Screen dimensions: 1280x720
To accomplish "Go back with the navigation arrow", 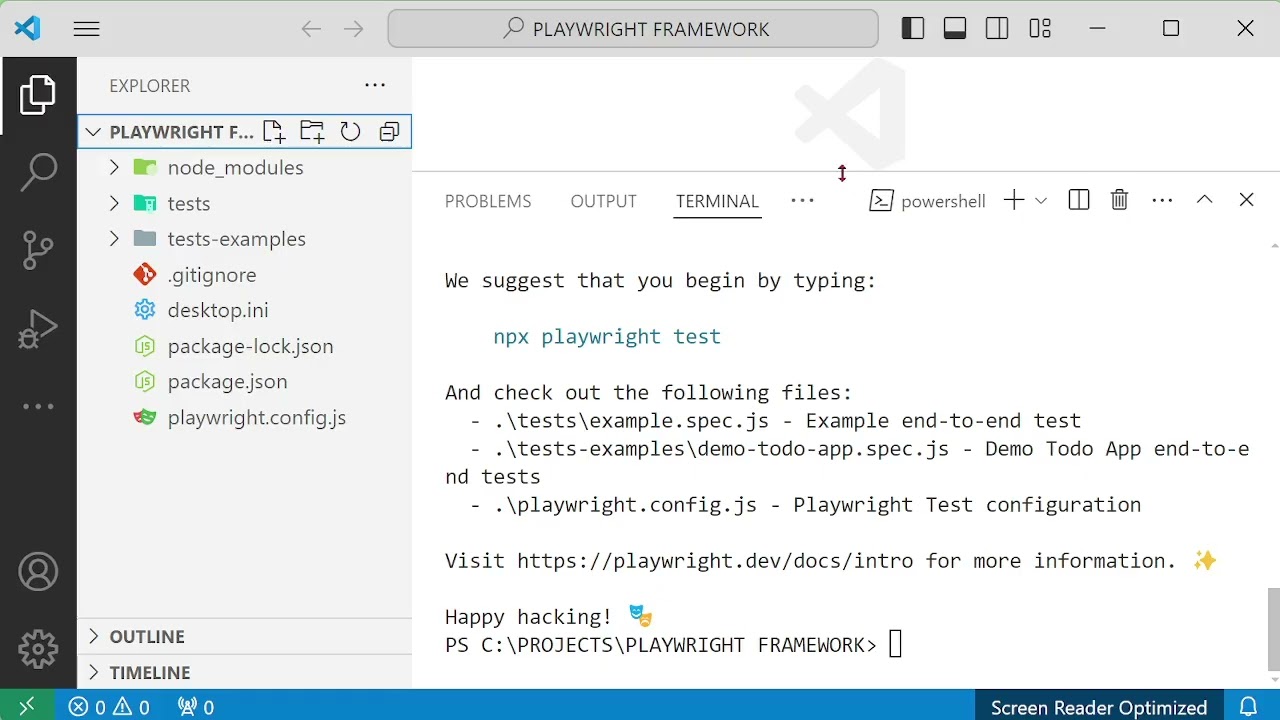I will [x=312, y=29].
